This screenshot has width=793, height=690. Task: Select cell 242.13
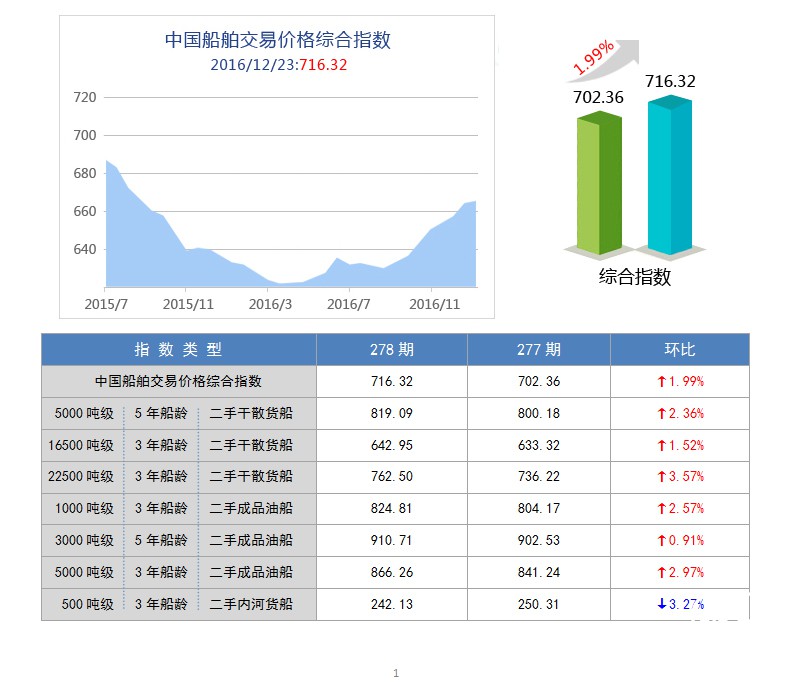pos(391,604)
